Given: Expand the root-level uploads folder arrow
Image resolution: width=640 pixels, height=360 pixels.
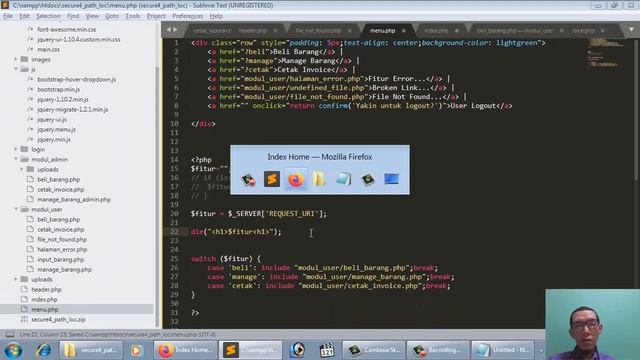Looking at the screenshot, I should click(x=16, y=279).
